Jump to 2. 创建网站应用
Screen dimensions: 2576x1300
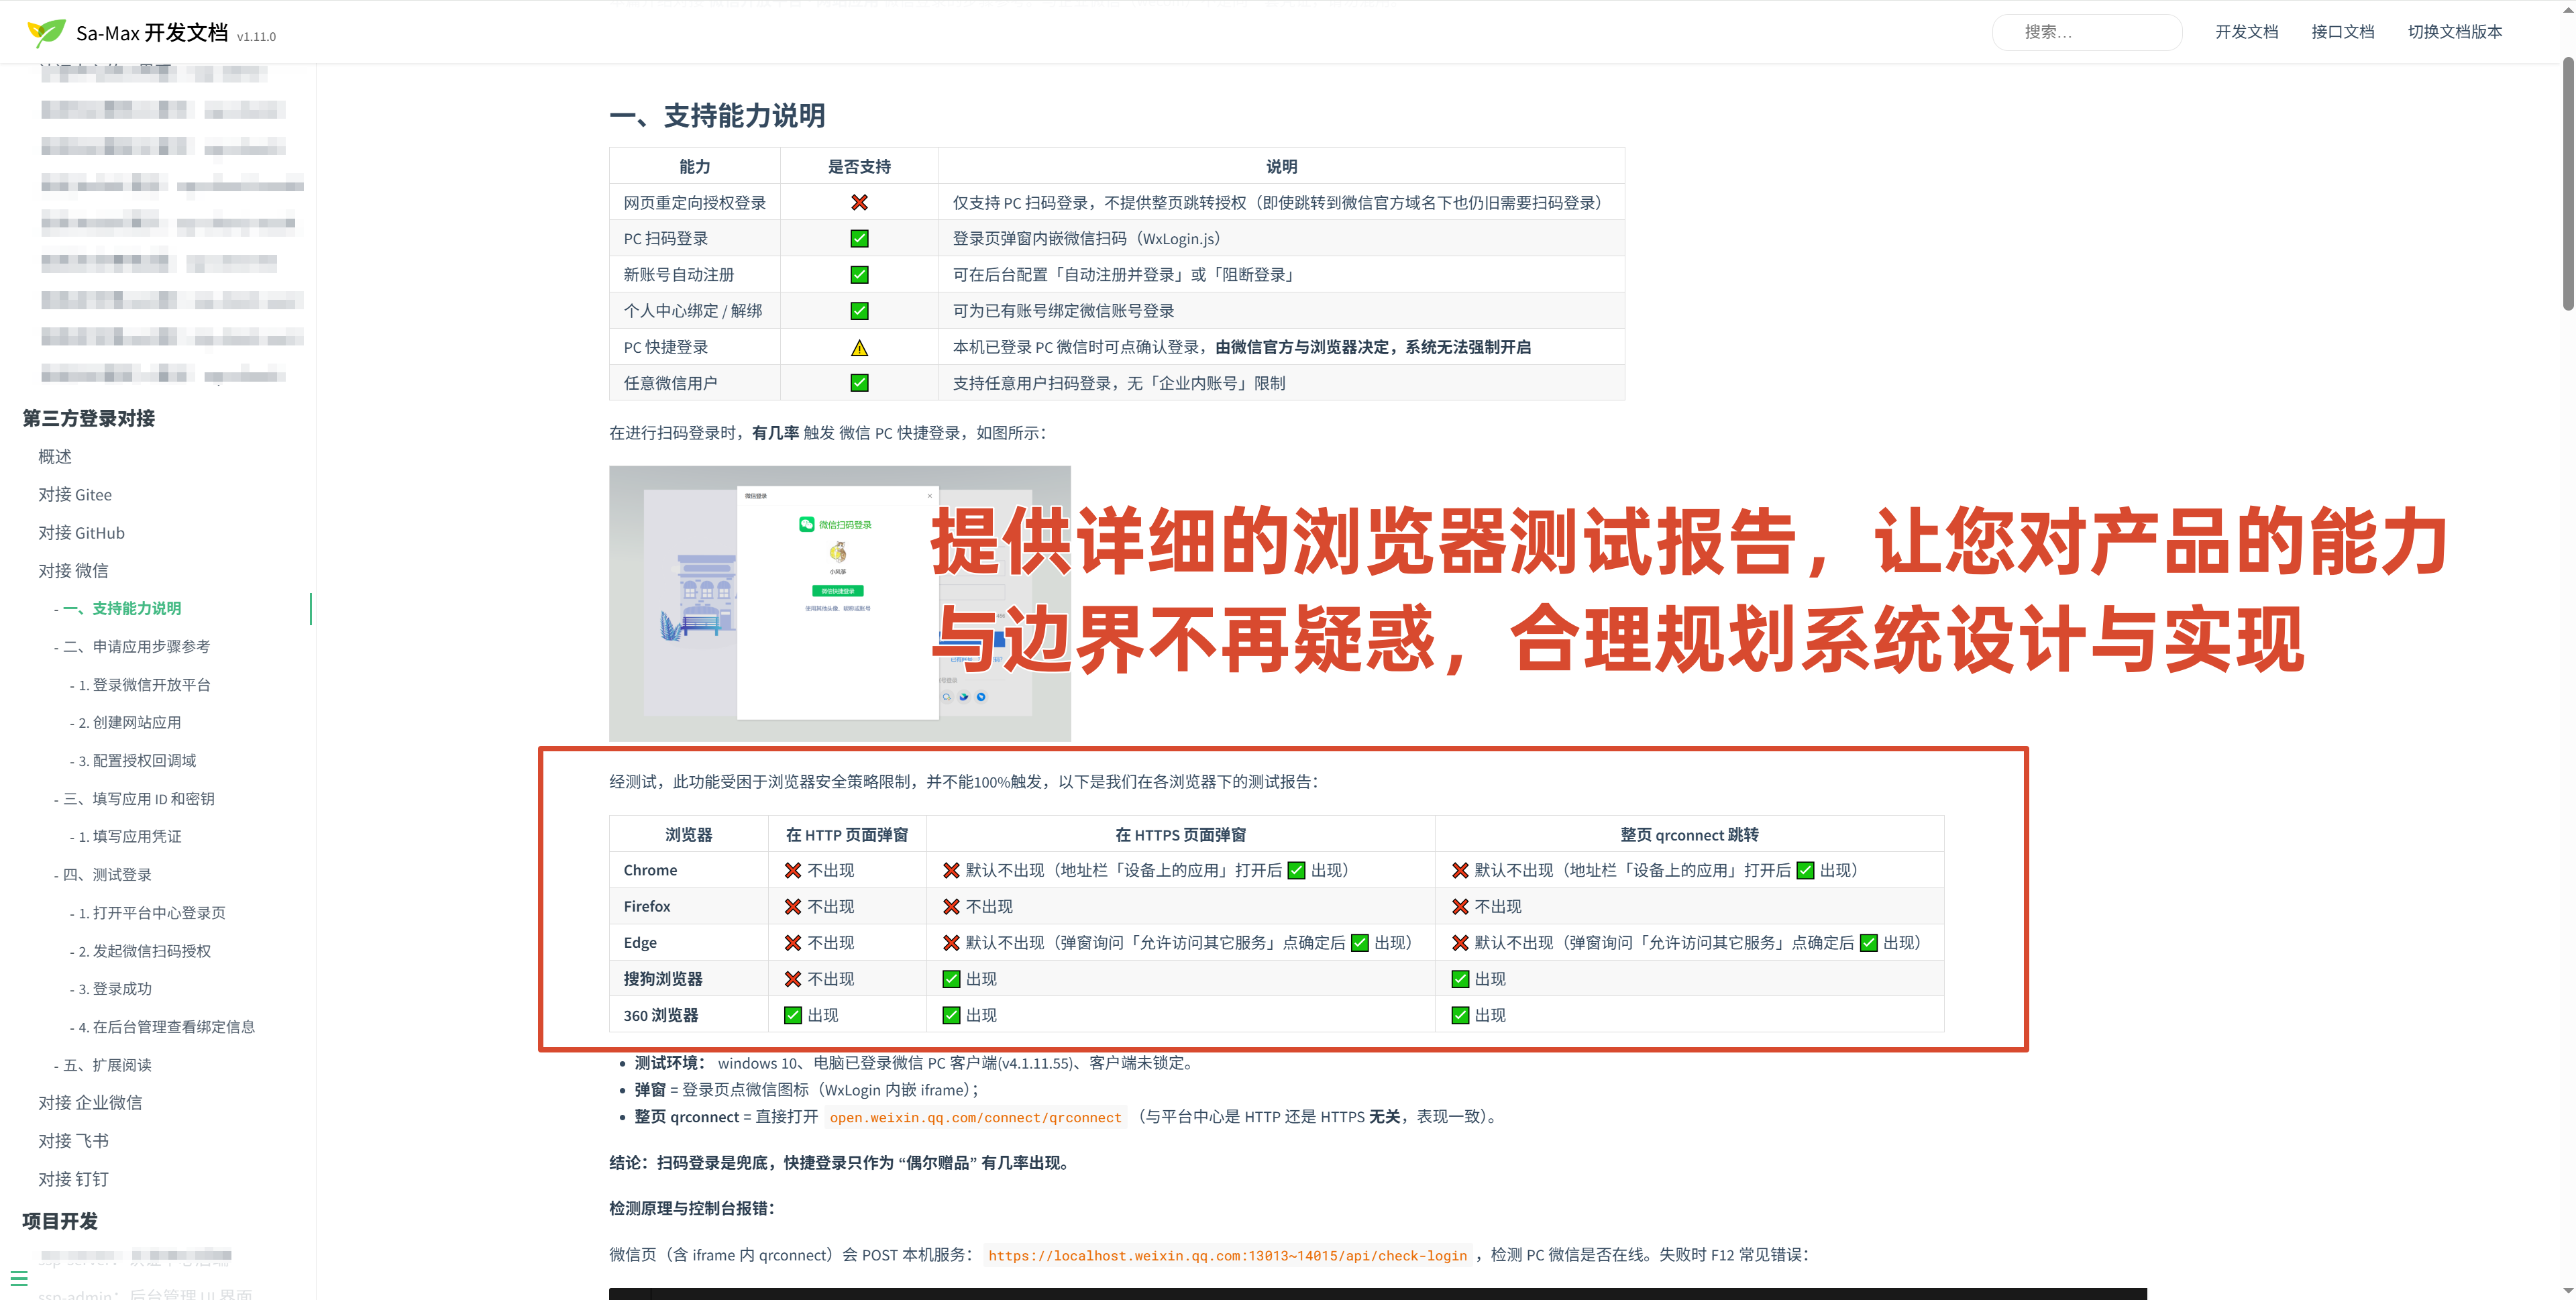pyautogui.click(x=129, y=722)
